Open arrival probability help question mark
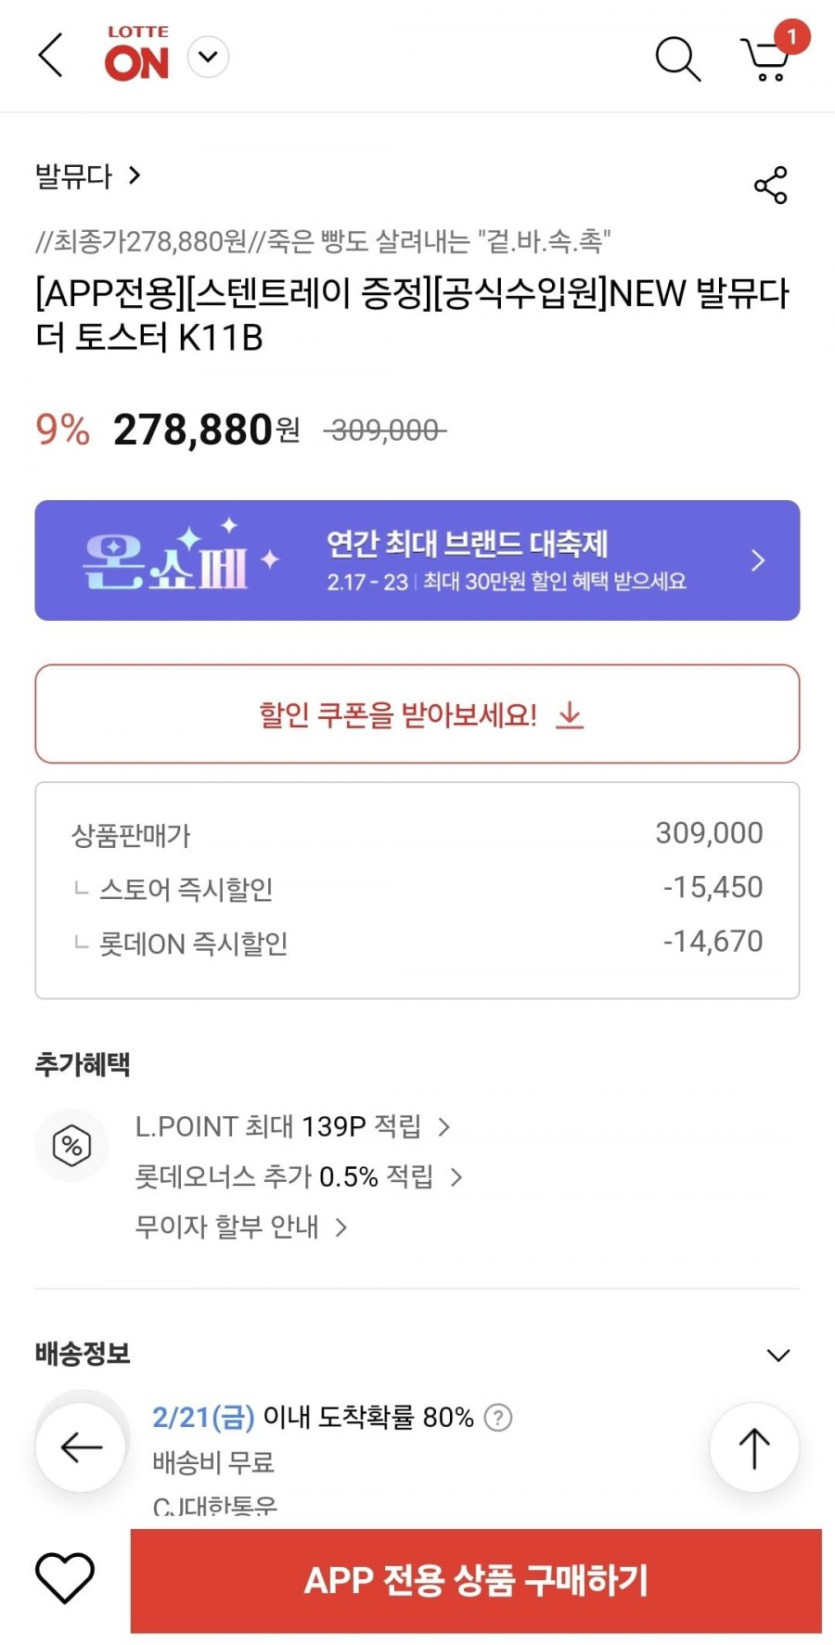This screenshot has width=835, height=1645. click(x=498, y=1417)
